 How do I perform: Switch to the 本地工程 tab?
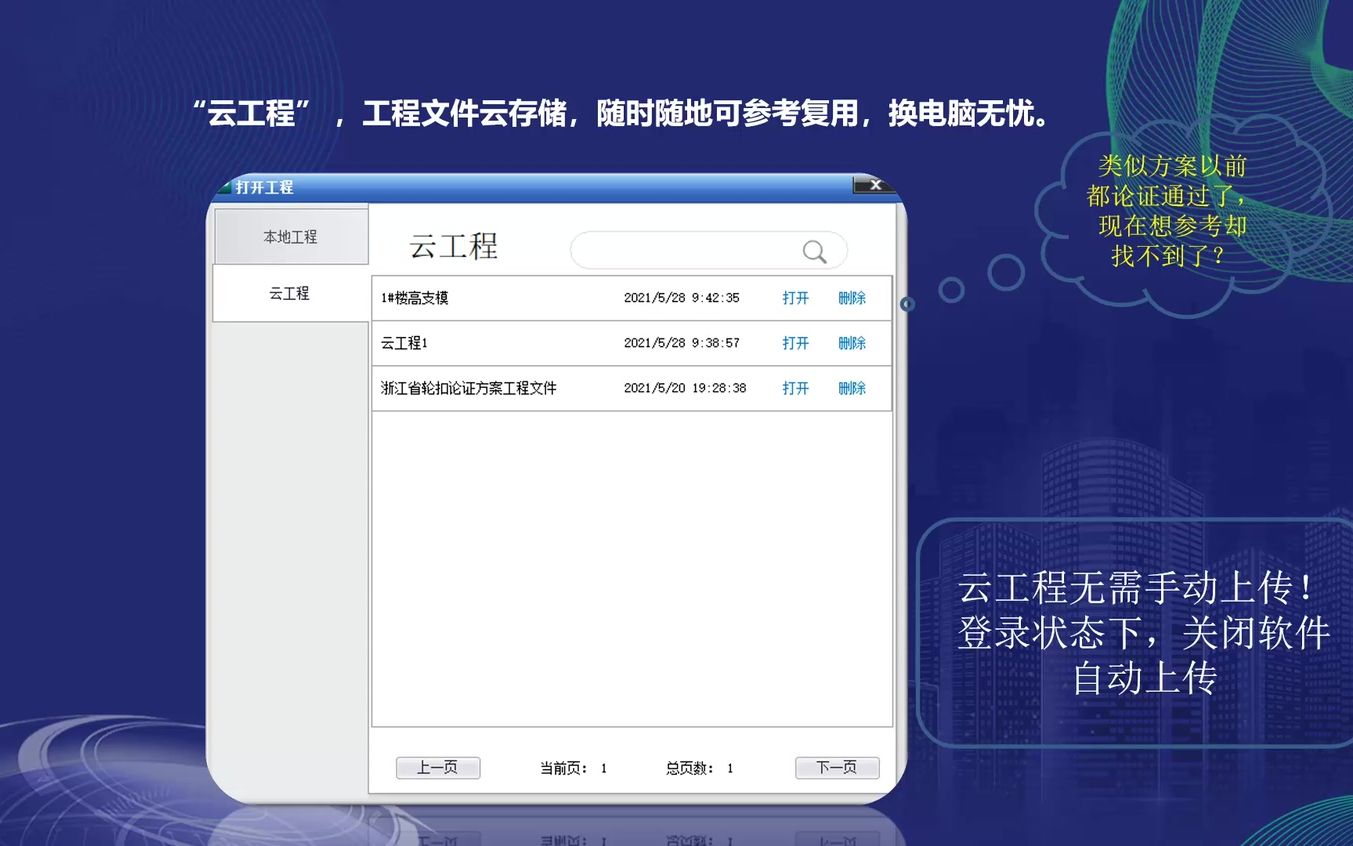[x=290, y=237]
